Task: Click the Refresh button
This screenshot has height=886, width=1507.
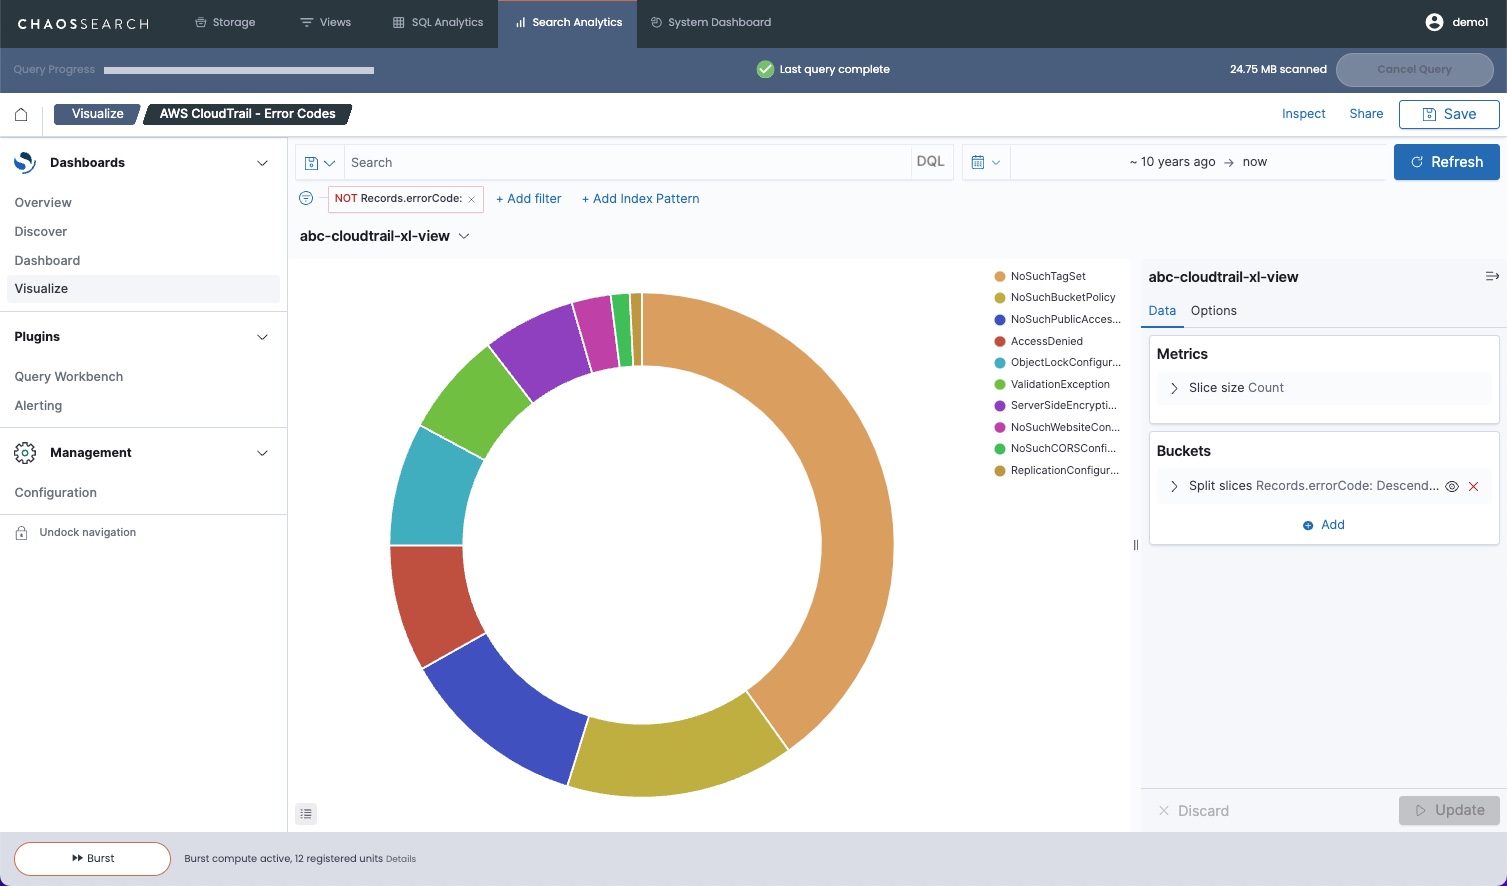Action: (1447, 162)
